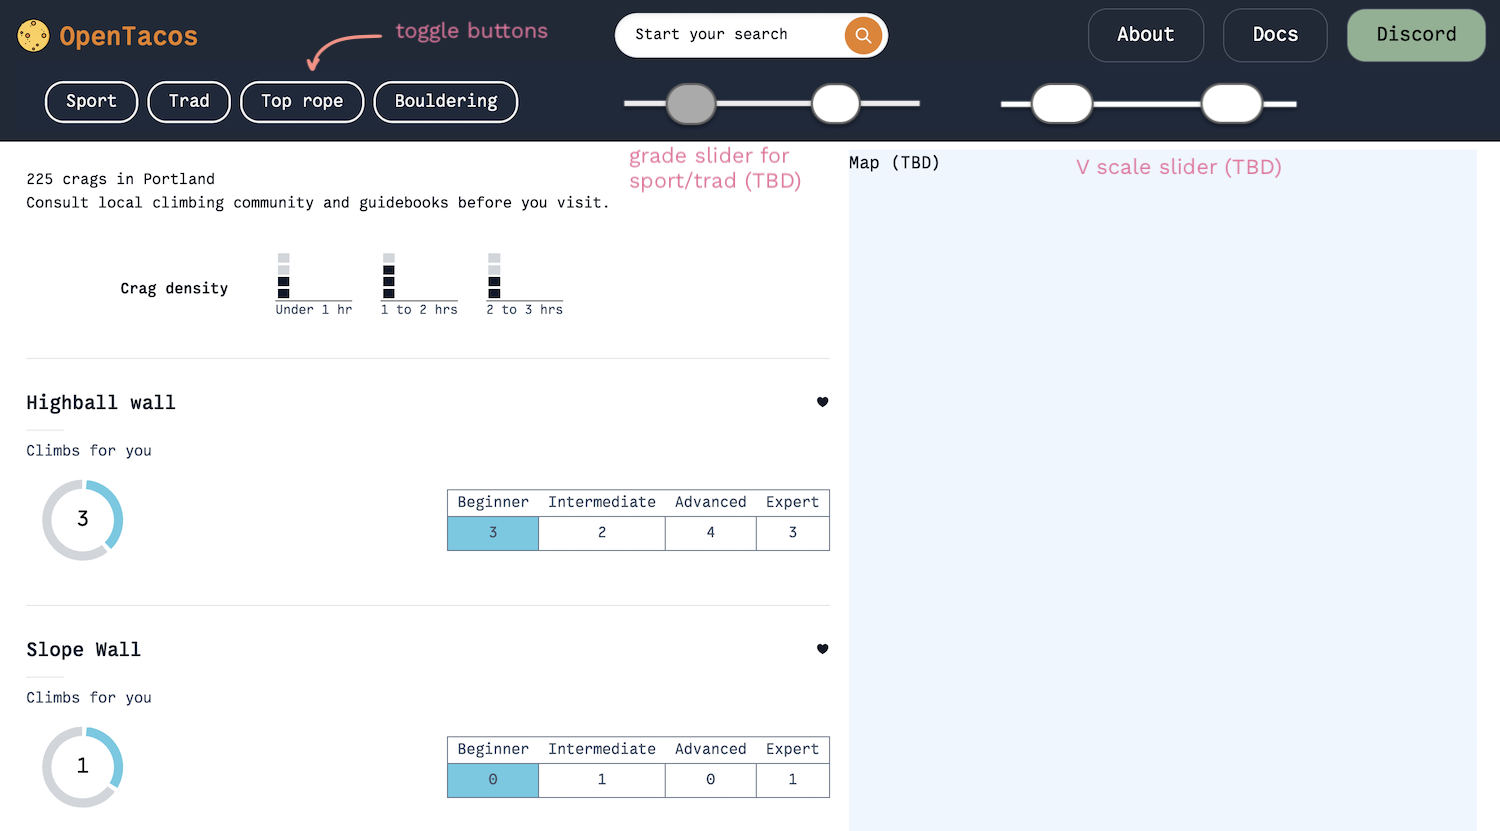Click the Discord button
This screenshot has height=831, width=1500.
[x=1416, y=34]
